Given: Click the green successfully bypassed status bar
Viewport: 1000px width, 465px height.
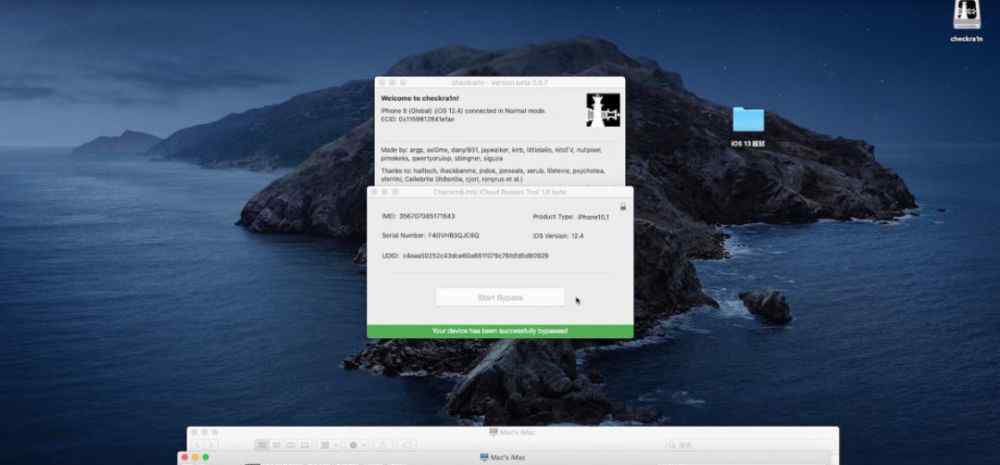Looking at the screenshot, I should click(x=500, y=331).
